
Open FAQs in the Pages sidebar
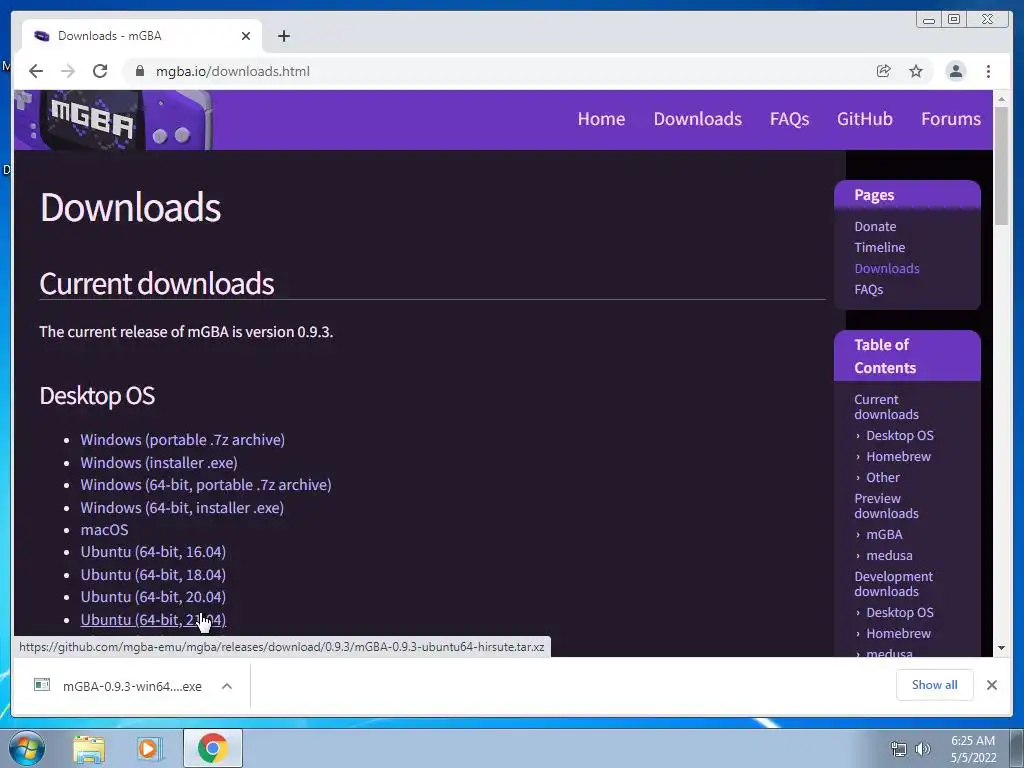pos(869,289)
